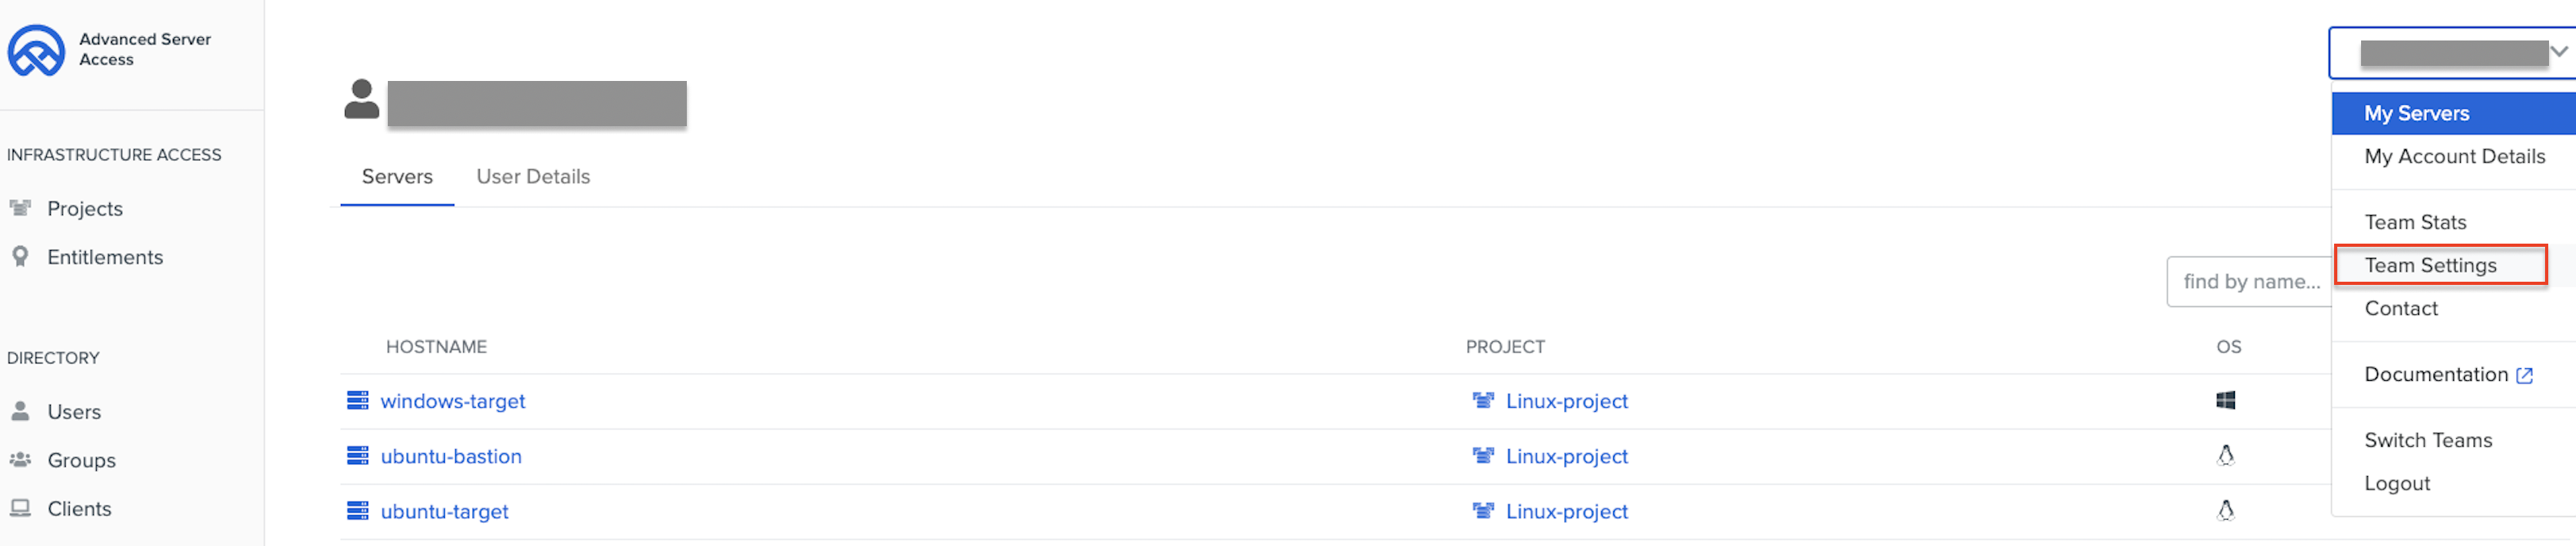This screenshot has width=2576, height=546.
Task: Open Projects in the sidebar
Action: pos(85,209)
